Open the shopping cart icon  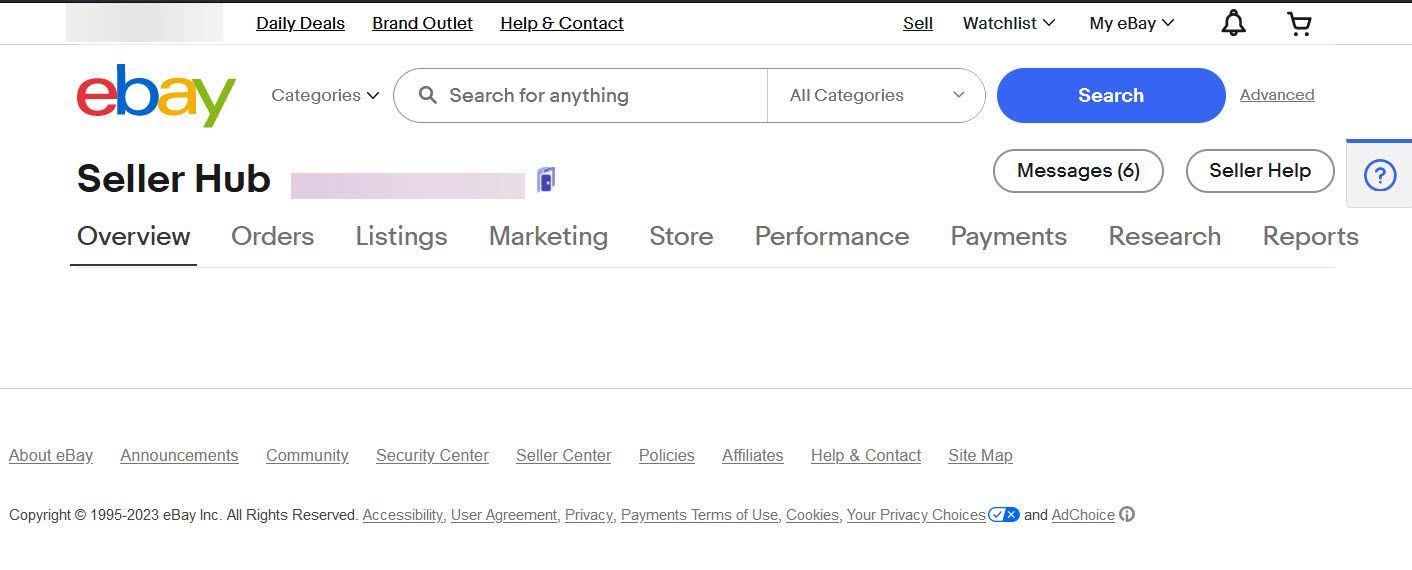(x=1299, y=23)
